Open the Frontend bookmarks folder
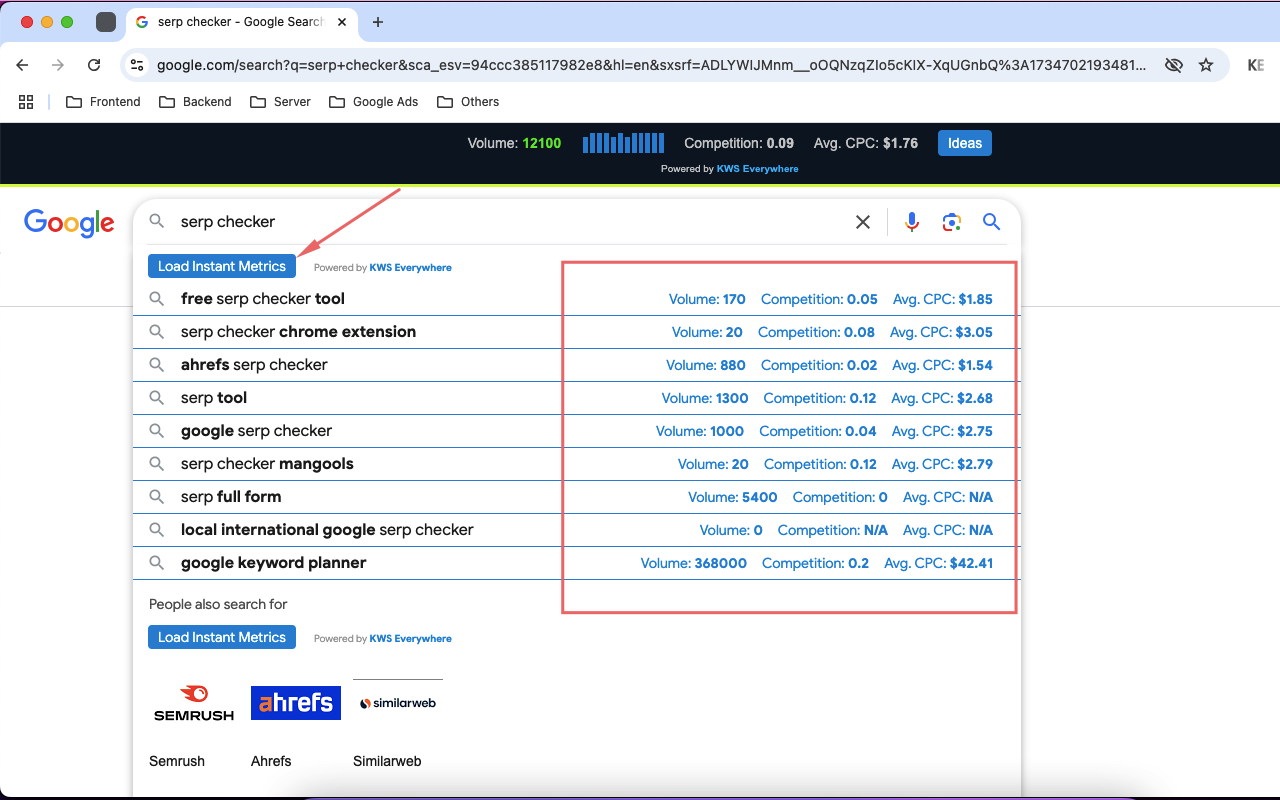The image size is (1280, 800). (x=103, y=102)
